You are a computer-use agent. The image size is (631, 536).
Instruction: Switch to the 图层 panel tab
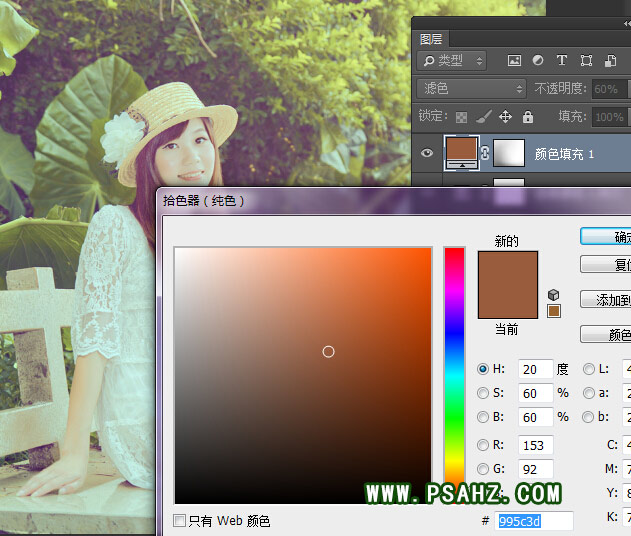click(x=432, y=39)
